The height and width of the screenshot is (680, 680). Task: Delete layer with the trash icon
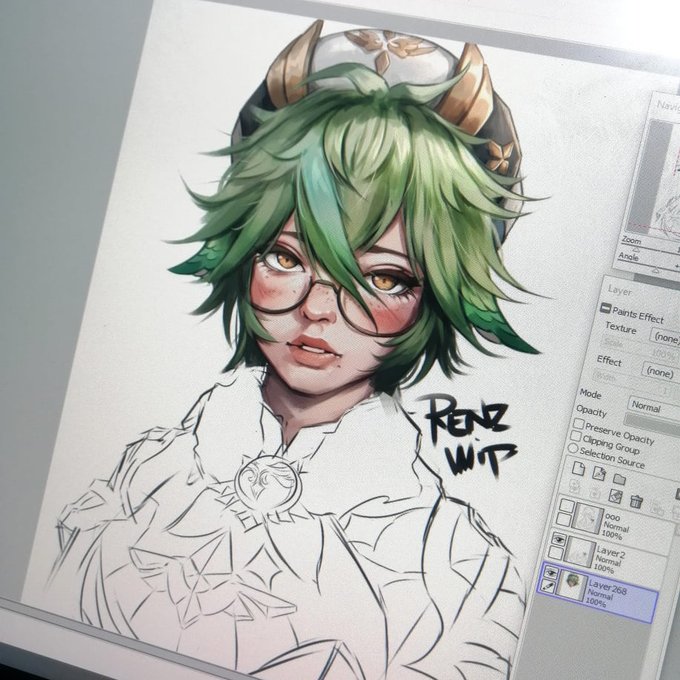[636, 501]
